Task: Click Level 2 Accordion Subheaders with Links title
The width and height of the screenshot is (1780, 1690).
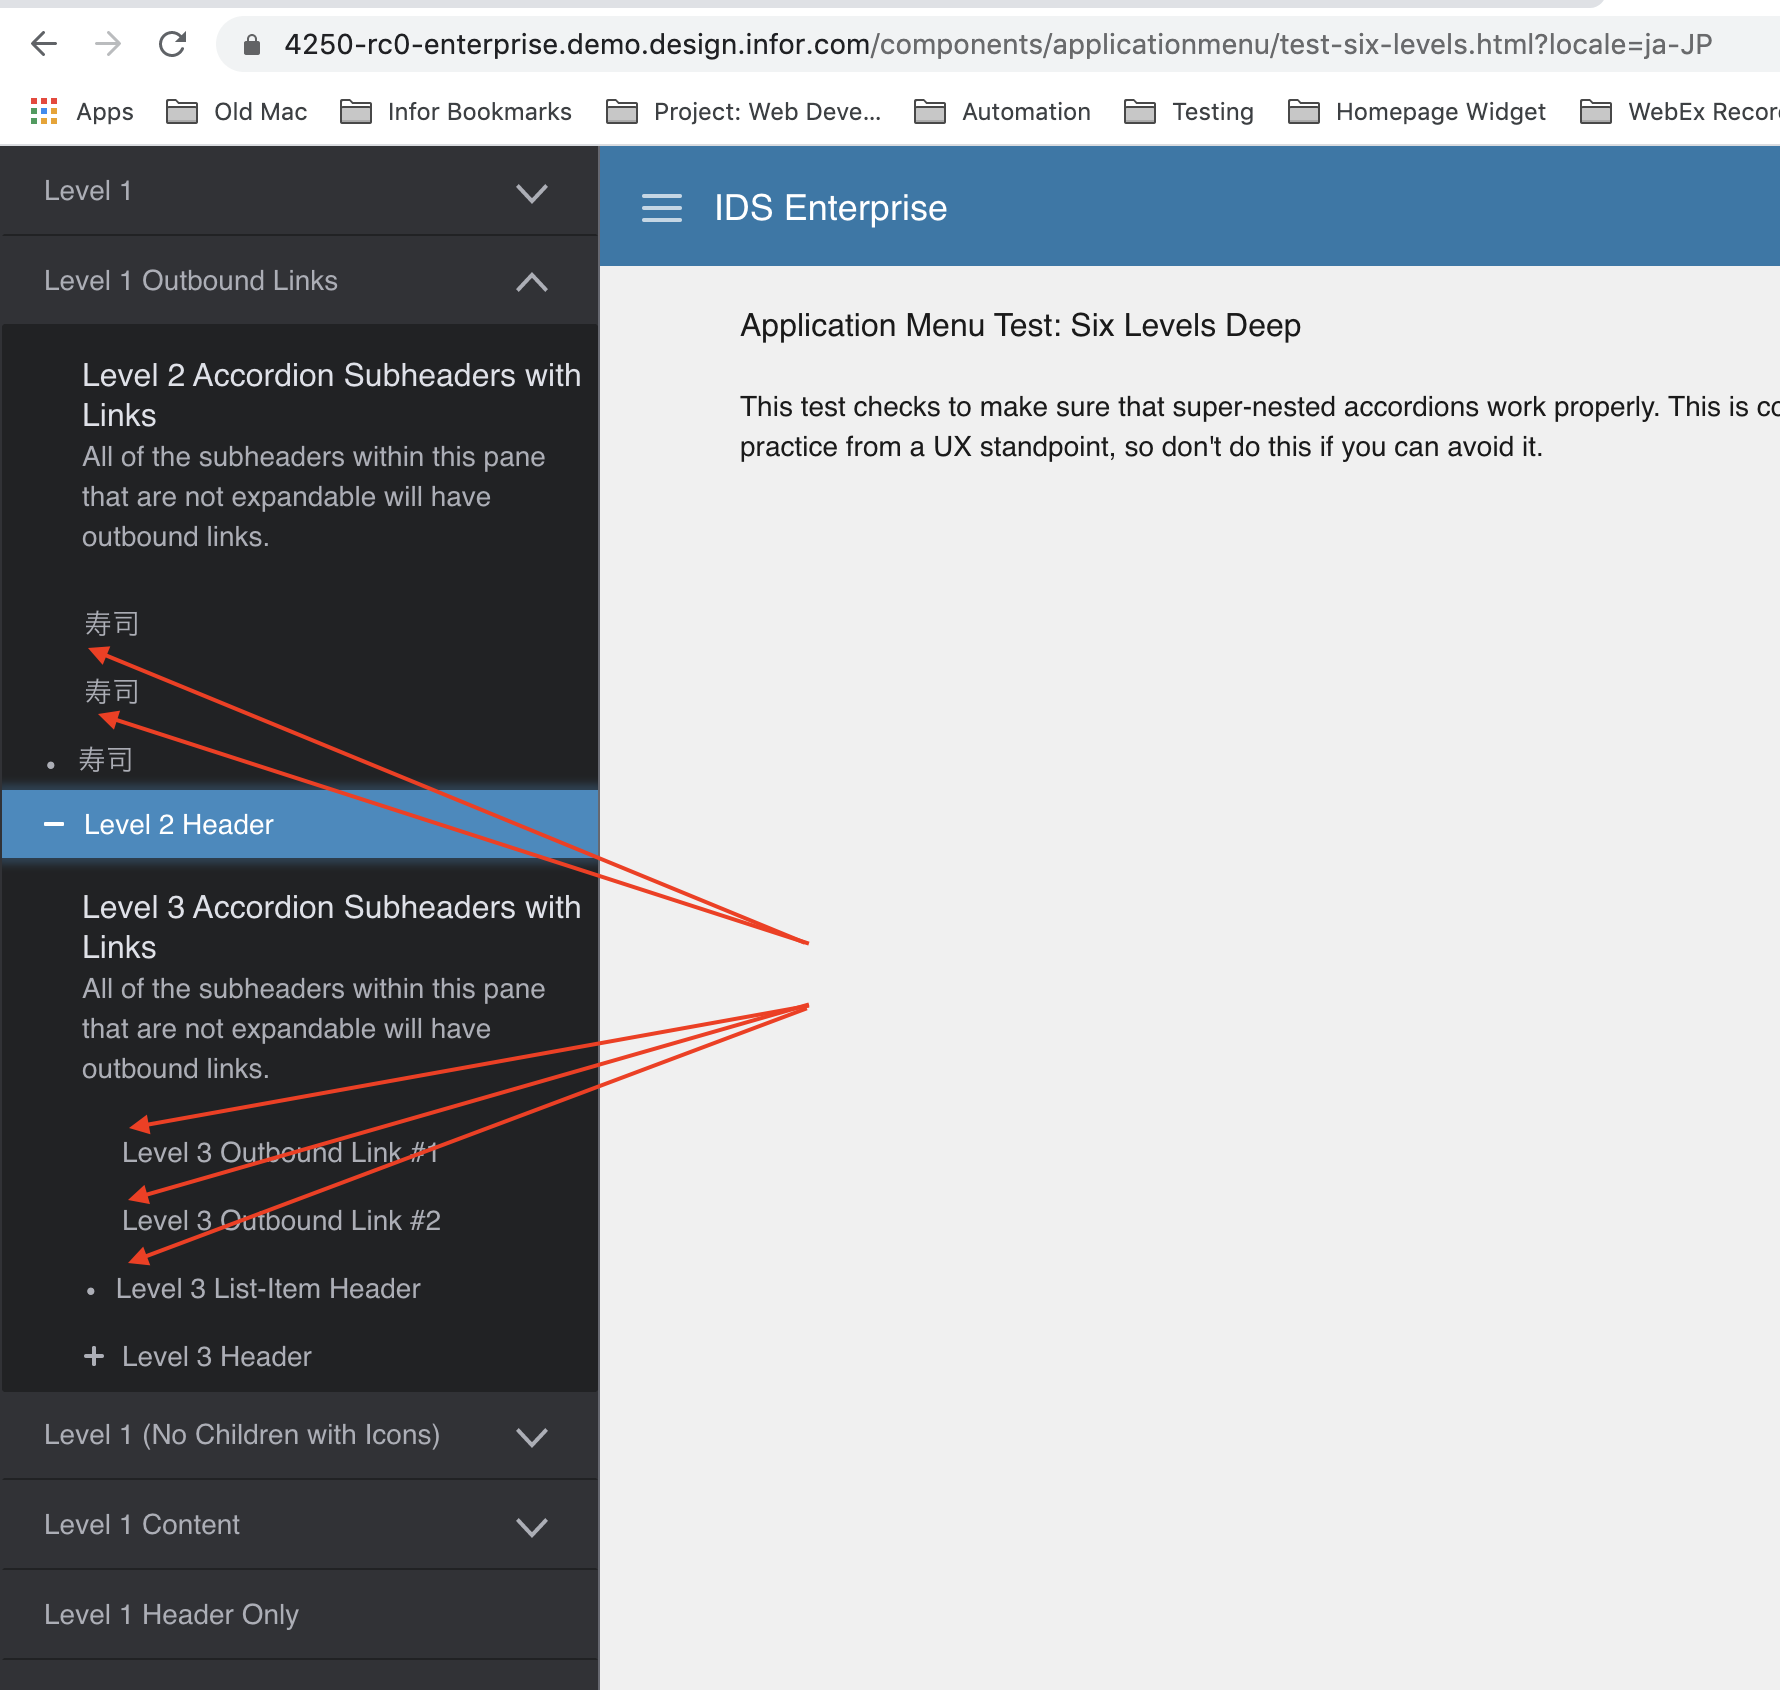Action: click(331, 395)
